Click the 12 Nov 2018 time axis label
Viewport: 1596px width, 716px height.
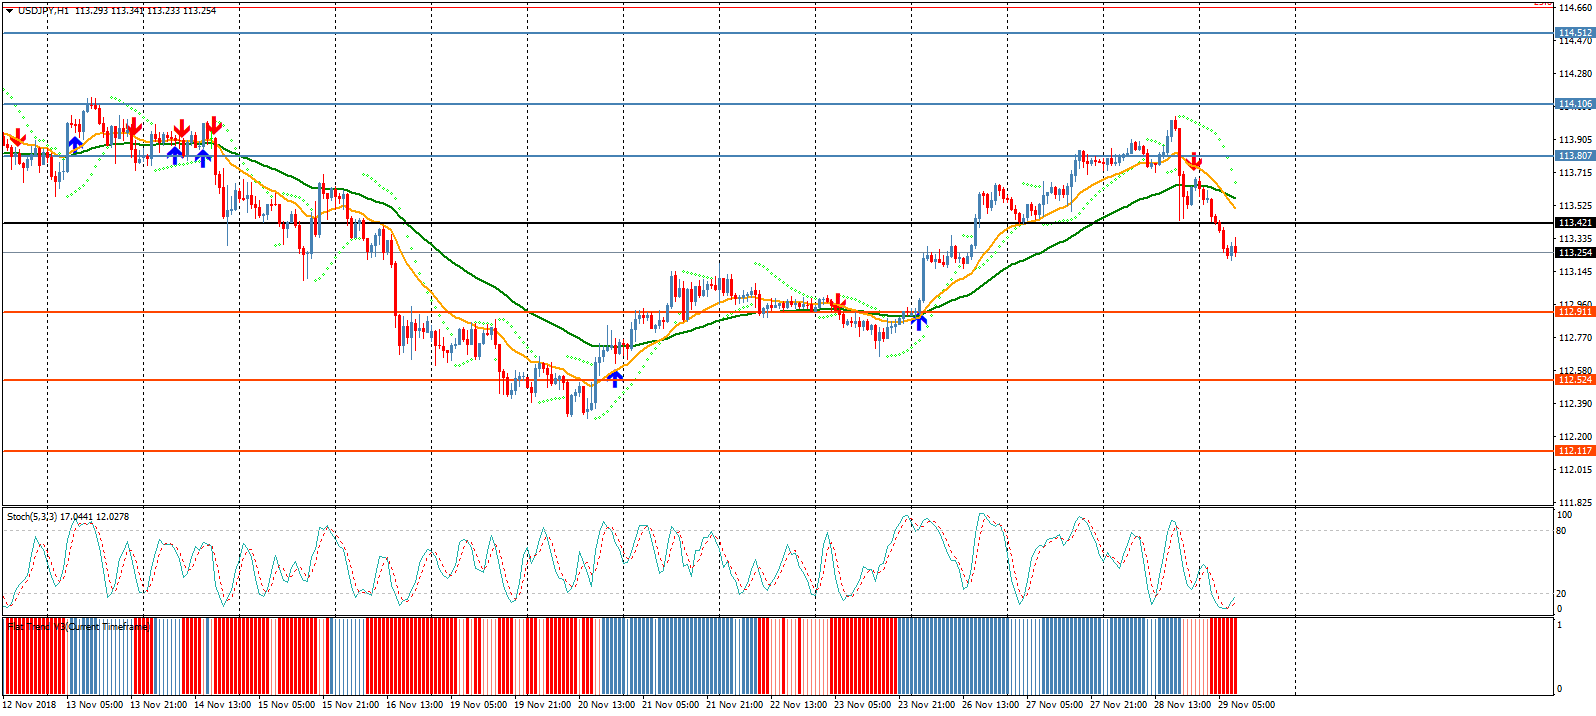28,705
